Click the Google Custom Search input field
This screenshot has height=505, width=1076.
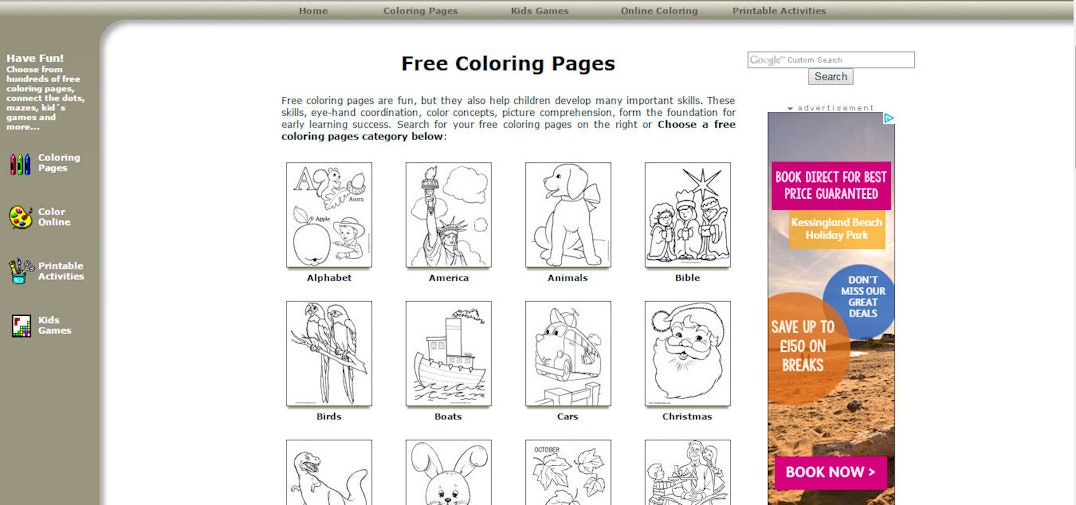pos(830,60)
